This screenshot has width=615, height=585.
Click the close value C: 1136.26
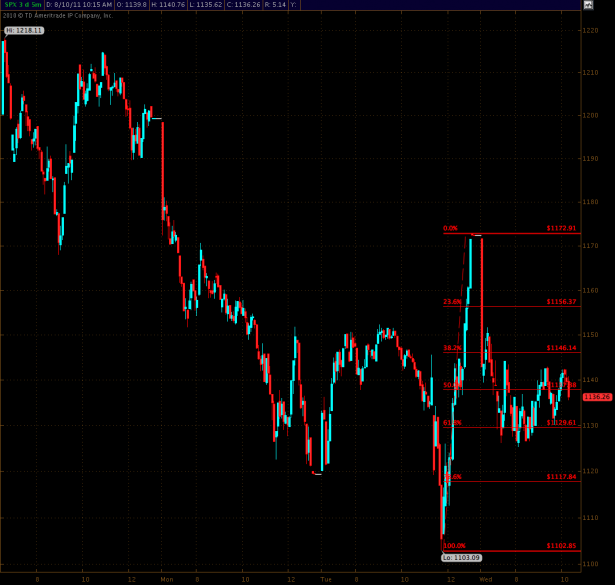[243, 5]
